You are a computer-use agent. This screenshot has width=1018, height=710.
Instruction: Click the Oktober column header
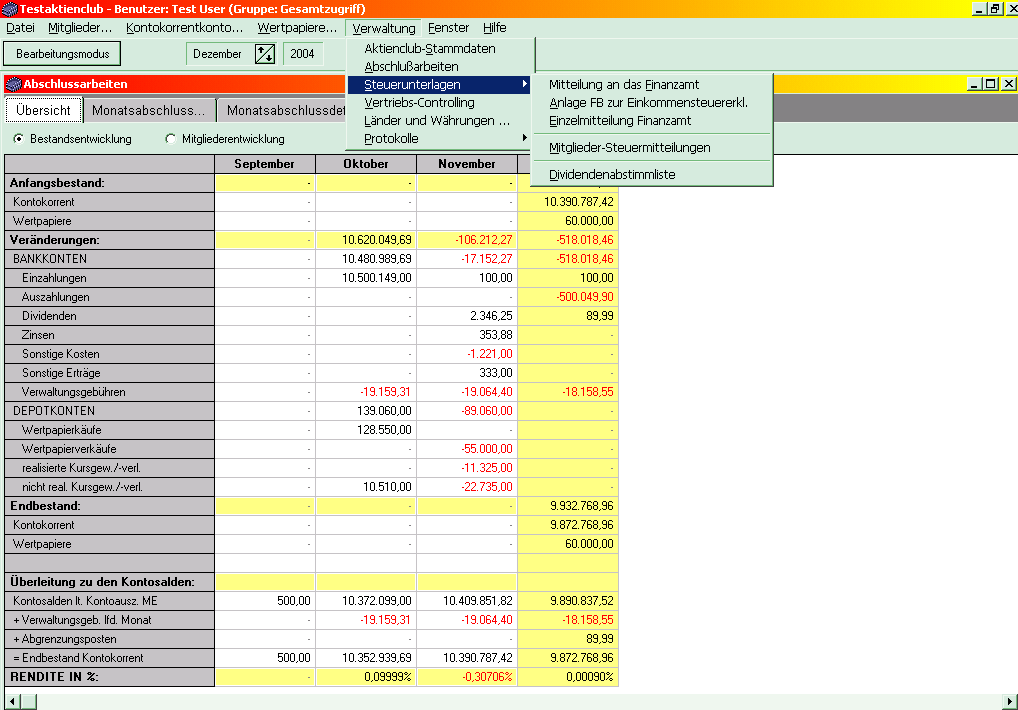[x=366, y=164]
